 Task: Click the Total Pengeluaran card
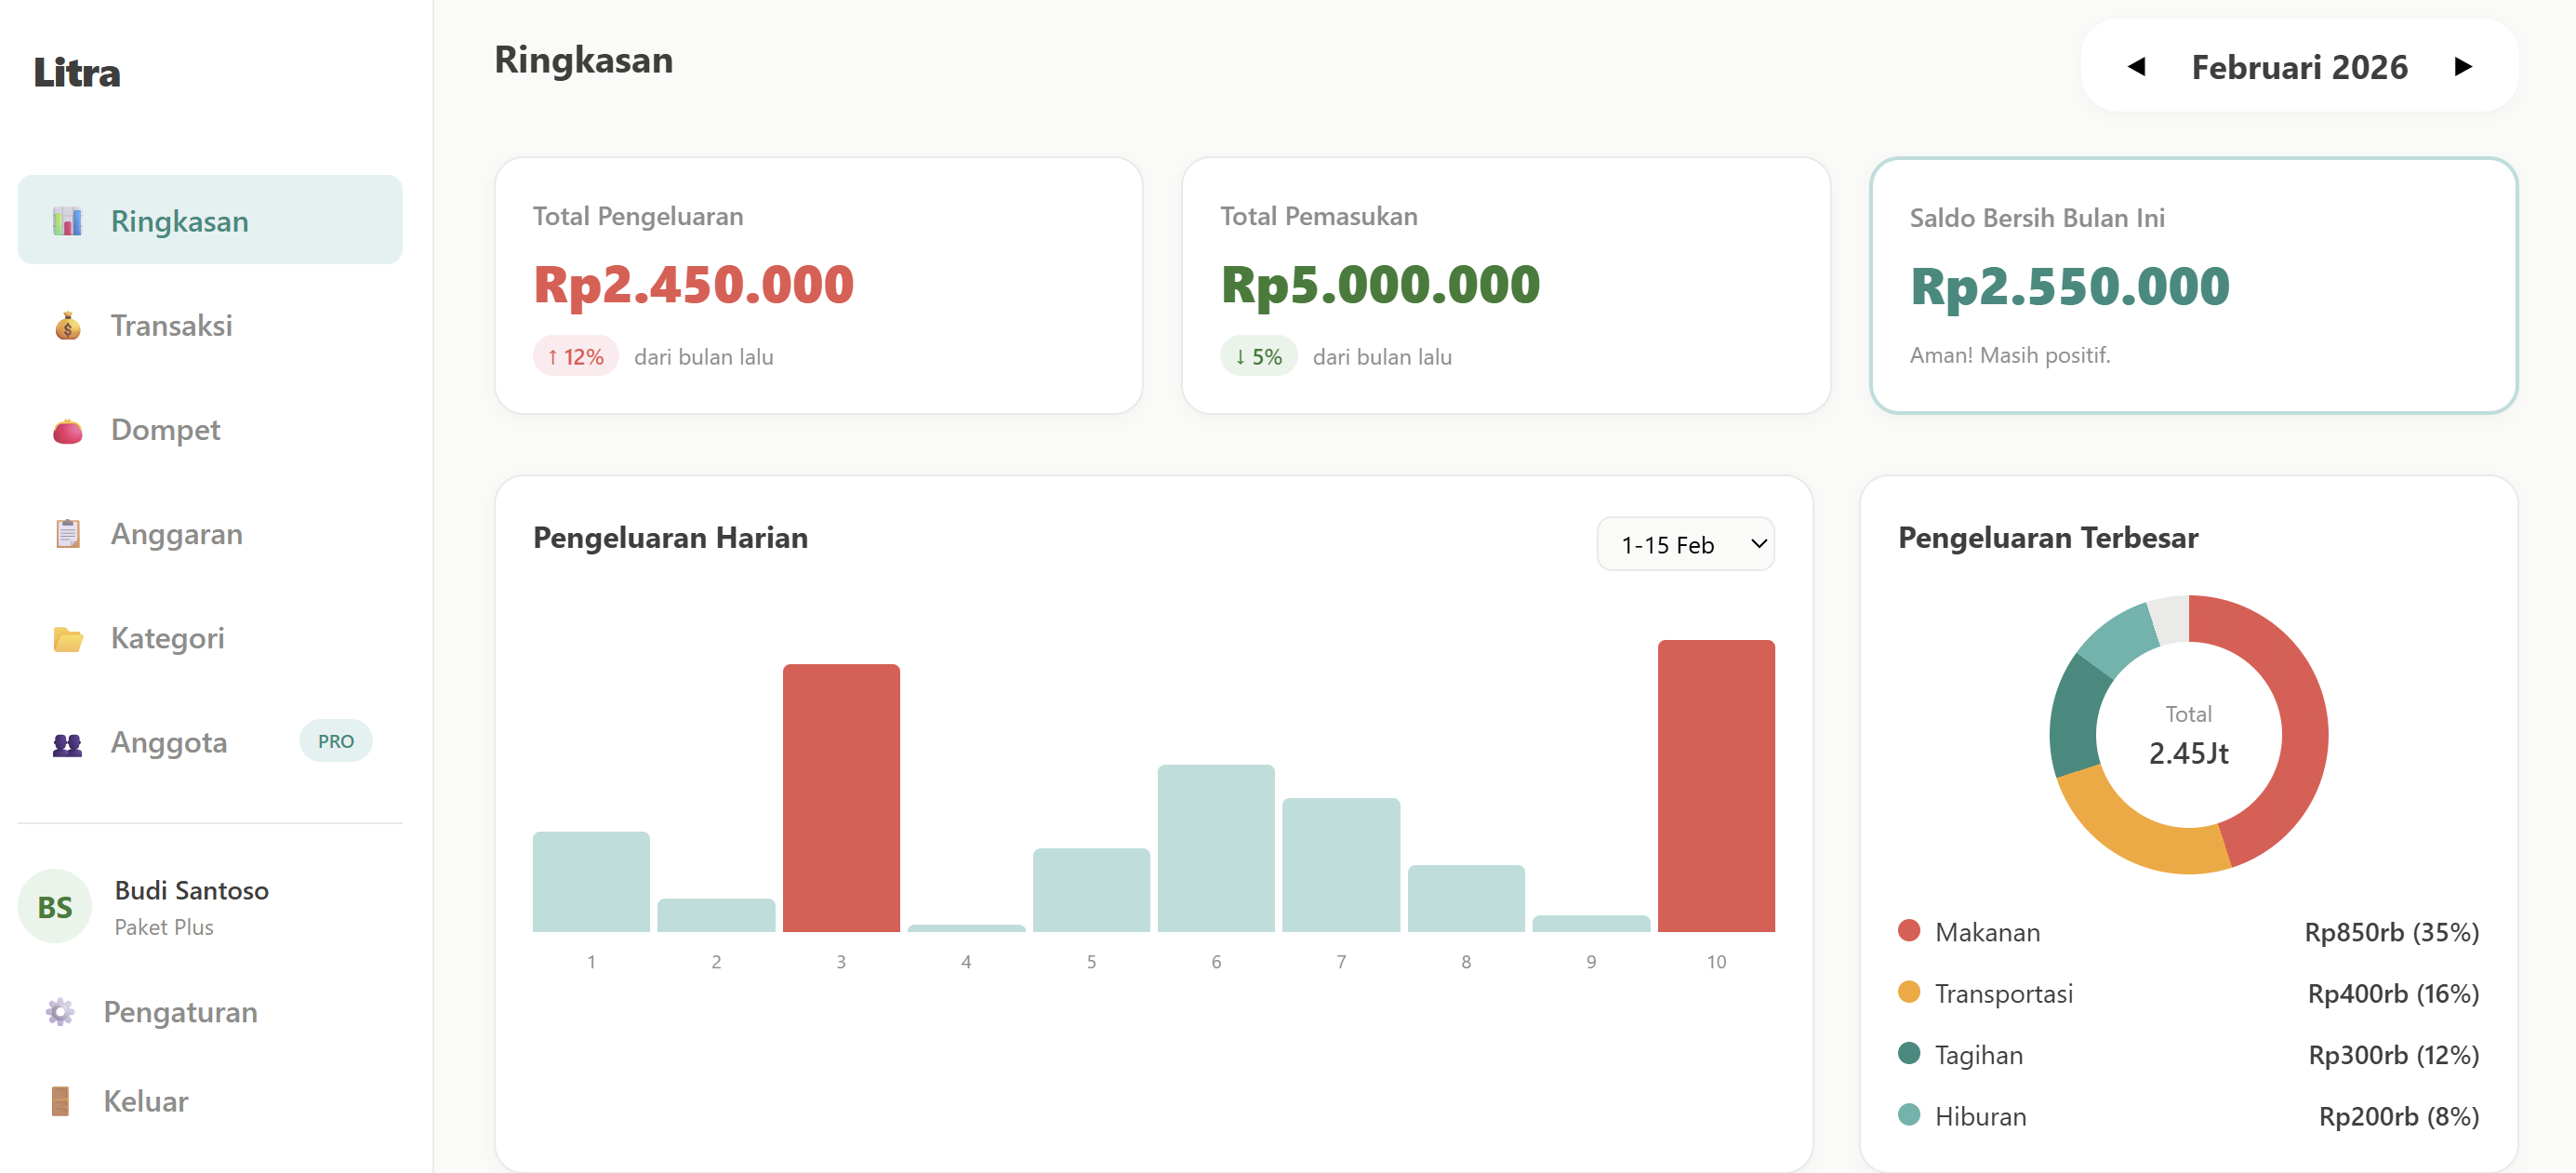tap(818, 285)
